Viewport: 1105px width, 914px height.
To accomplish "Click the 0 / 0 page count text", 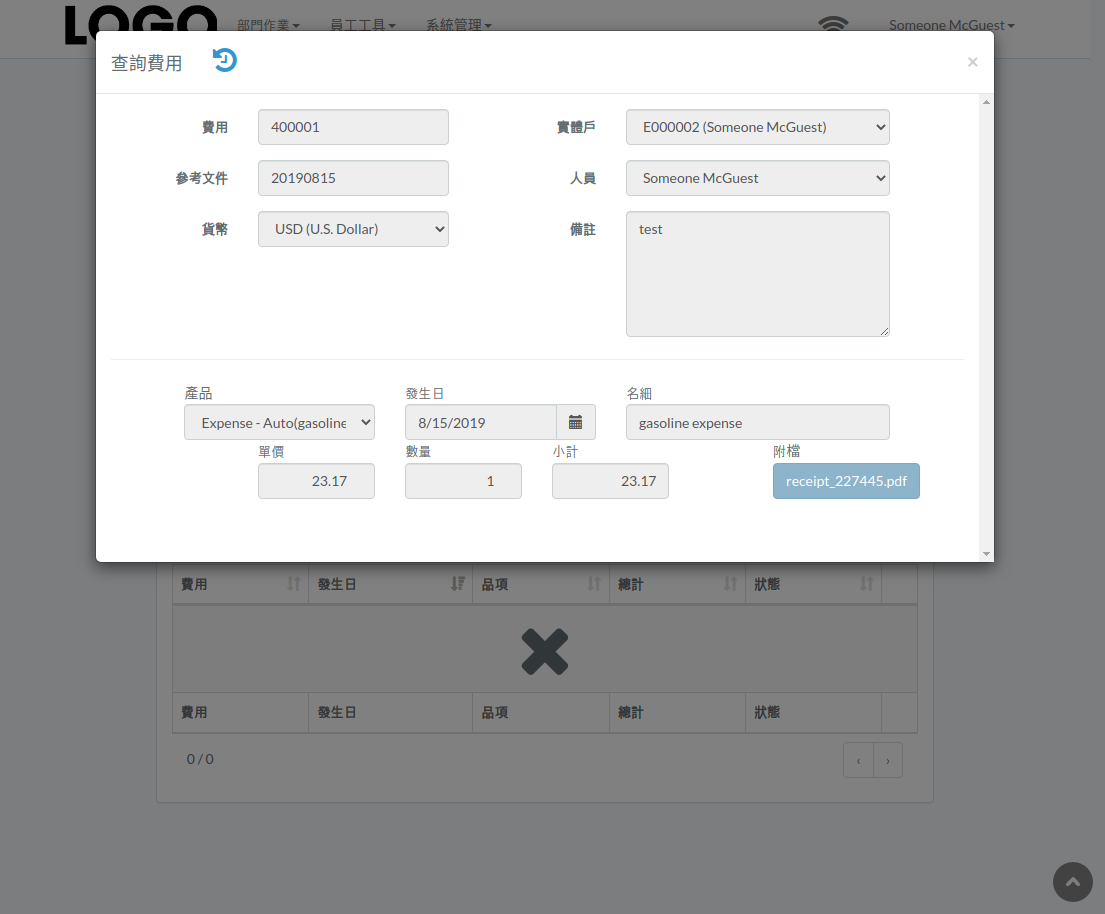I will [x=200, y=759].
